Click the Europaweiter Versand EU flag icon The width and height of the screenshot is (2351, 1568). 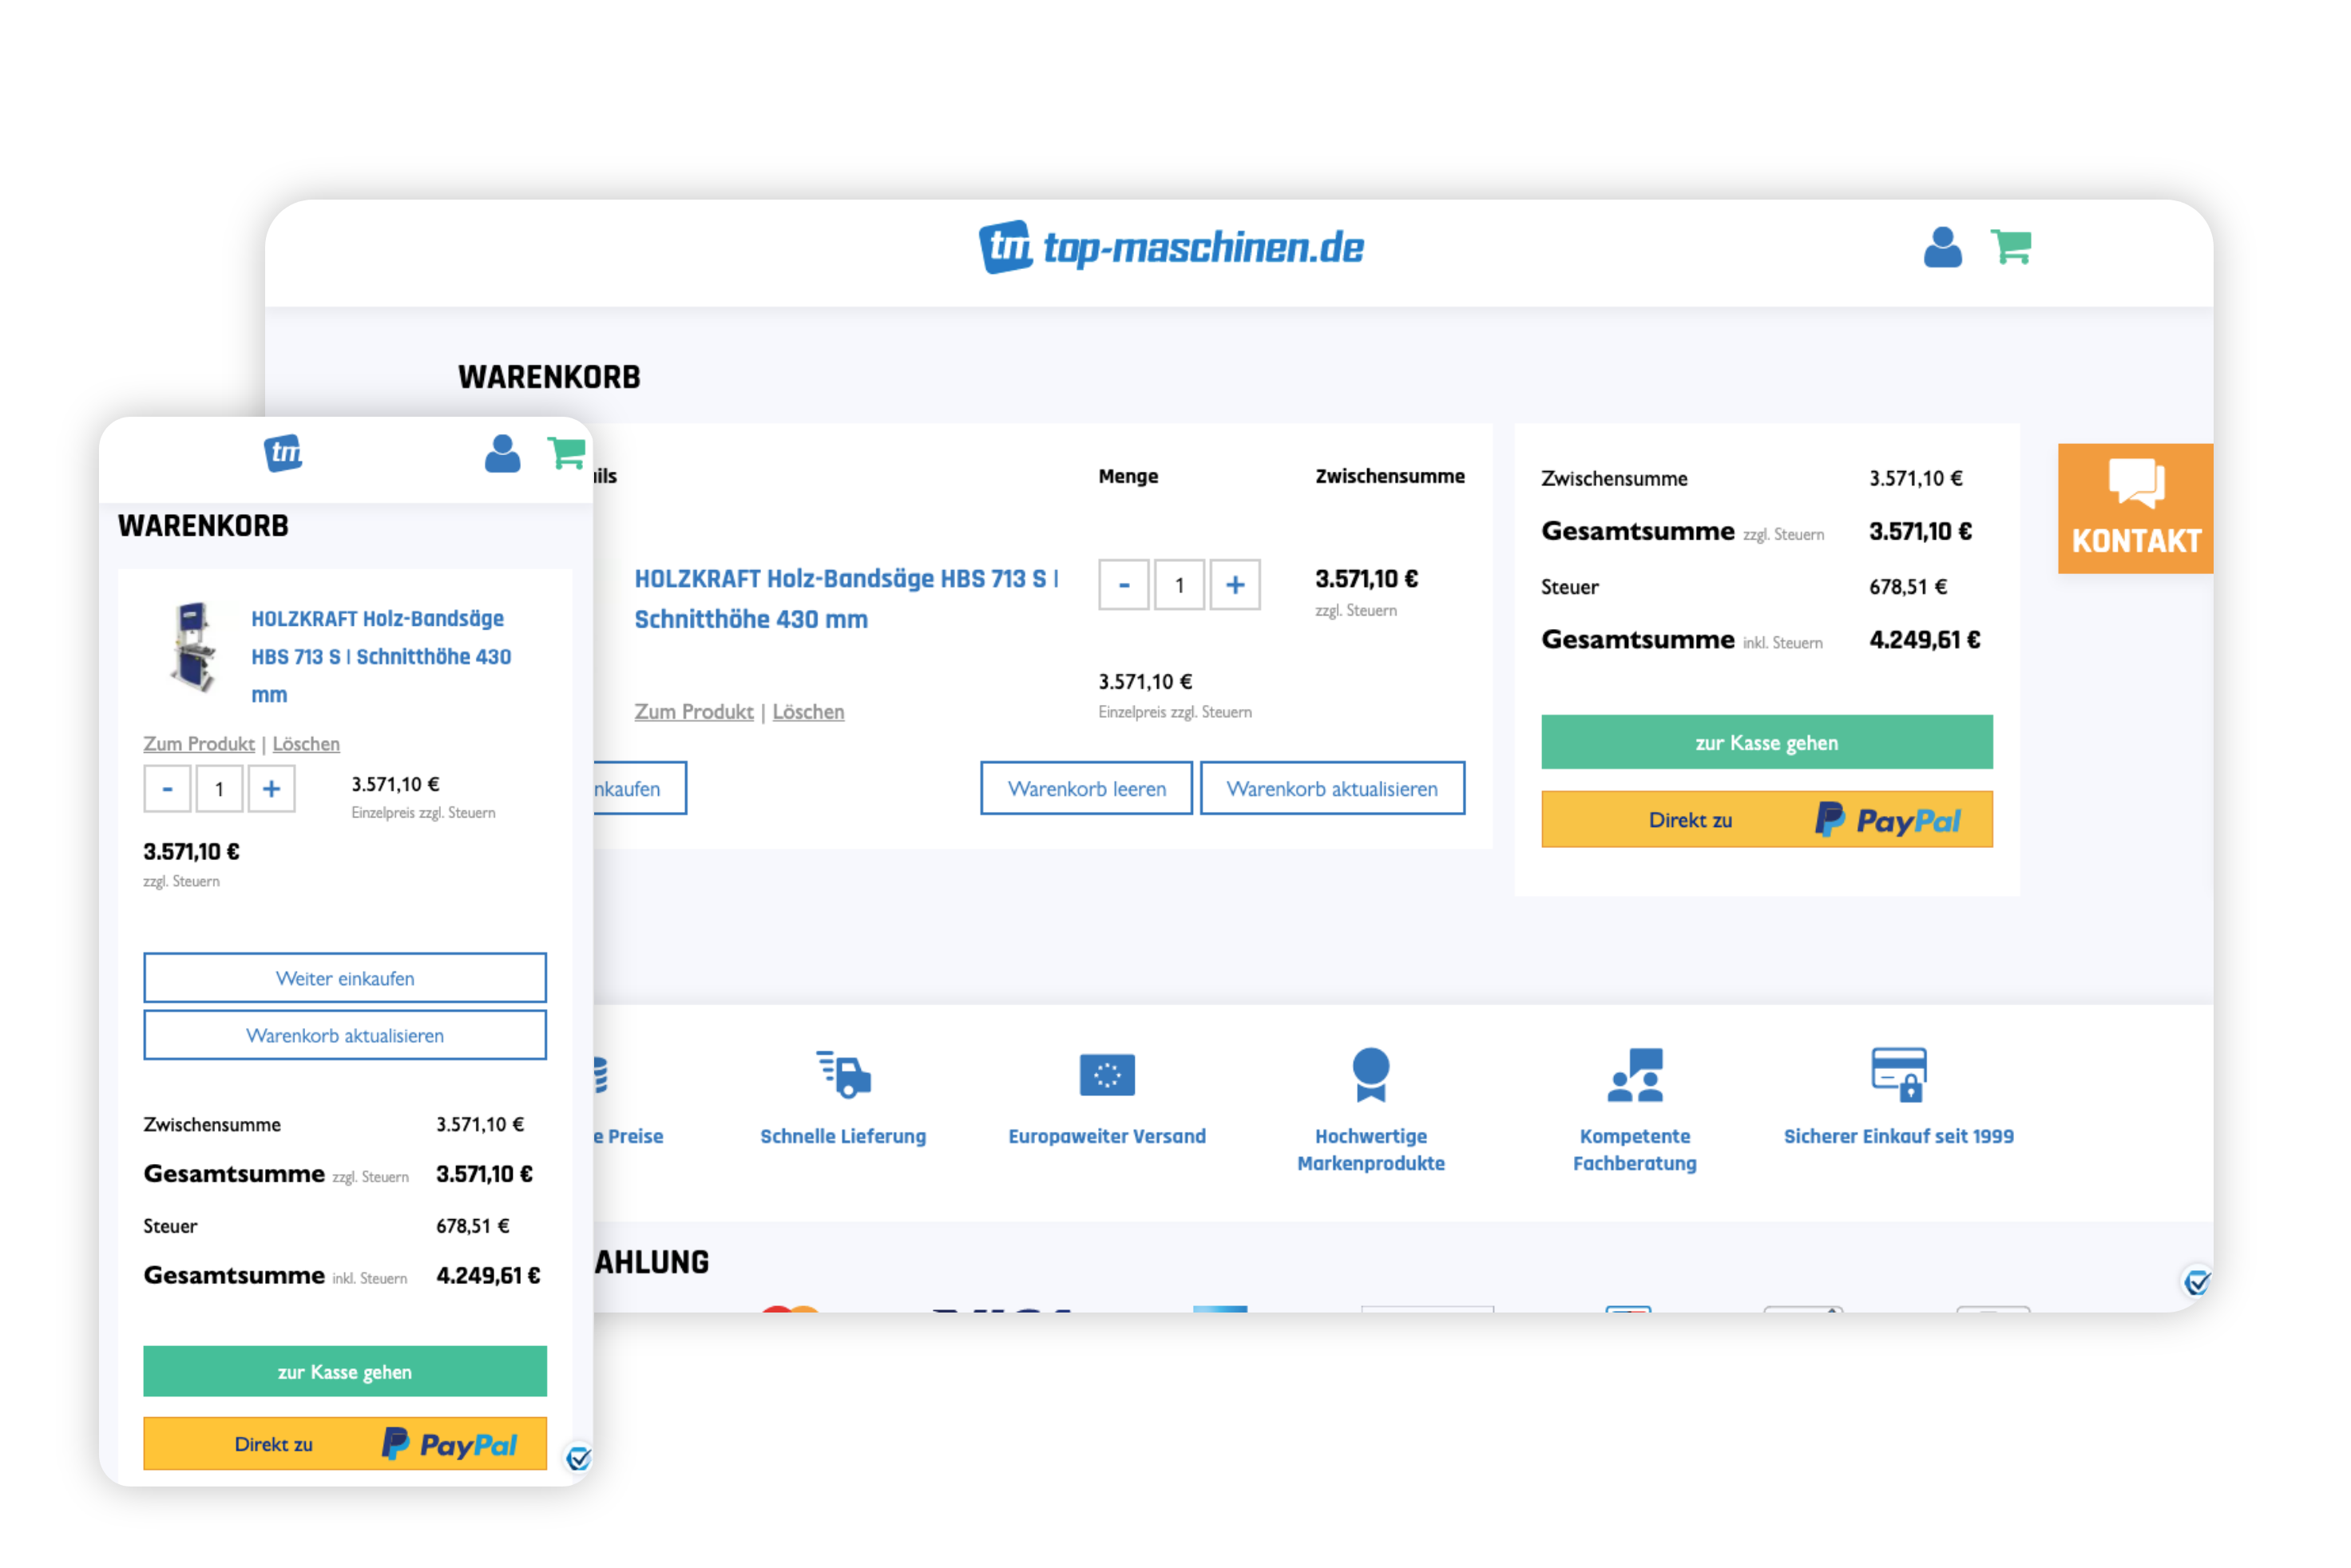[1107, 1075]
